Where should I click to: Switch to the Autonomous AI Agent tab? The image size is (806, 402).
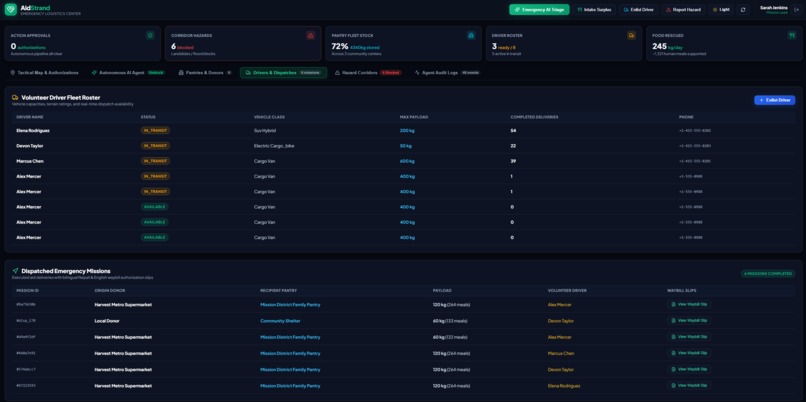(128, 73)
